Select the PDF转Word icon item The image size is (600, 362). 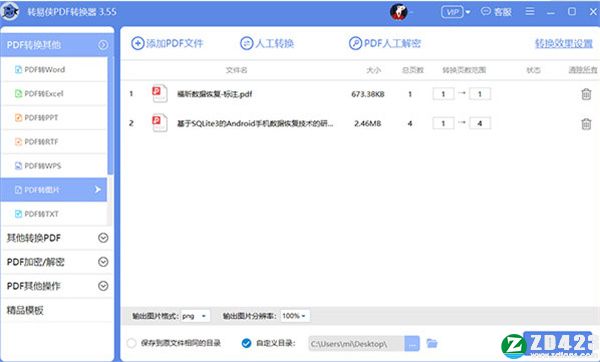(x=18, y=69)
